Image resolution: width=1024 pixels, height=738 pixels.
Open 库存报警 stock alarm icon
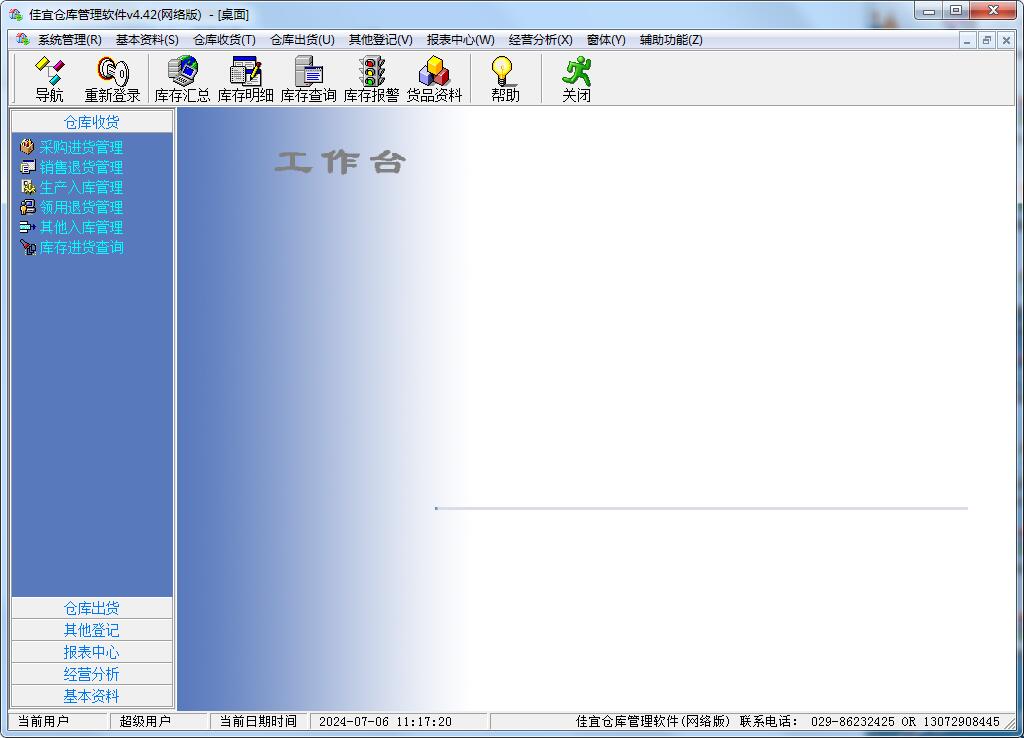click(x=371, y=79)
